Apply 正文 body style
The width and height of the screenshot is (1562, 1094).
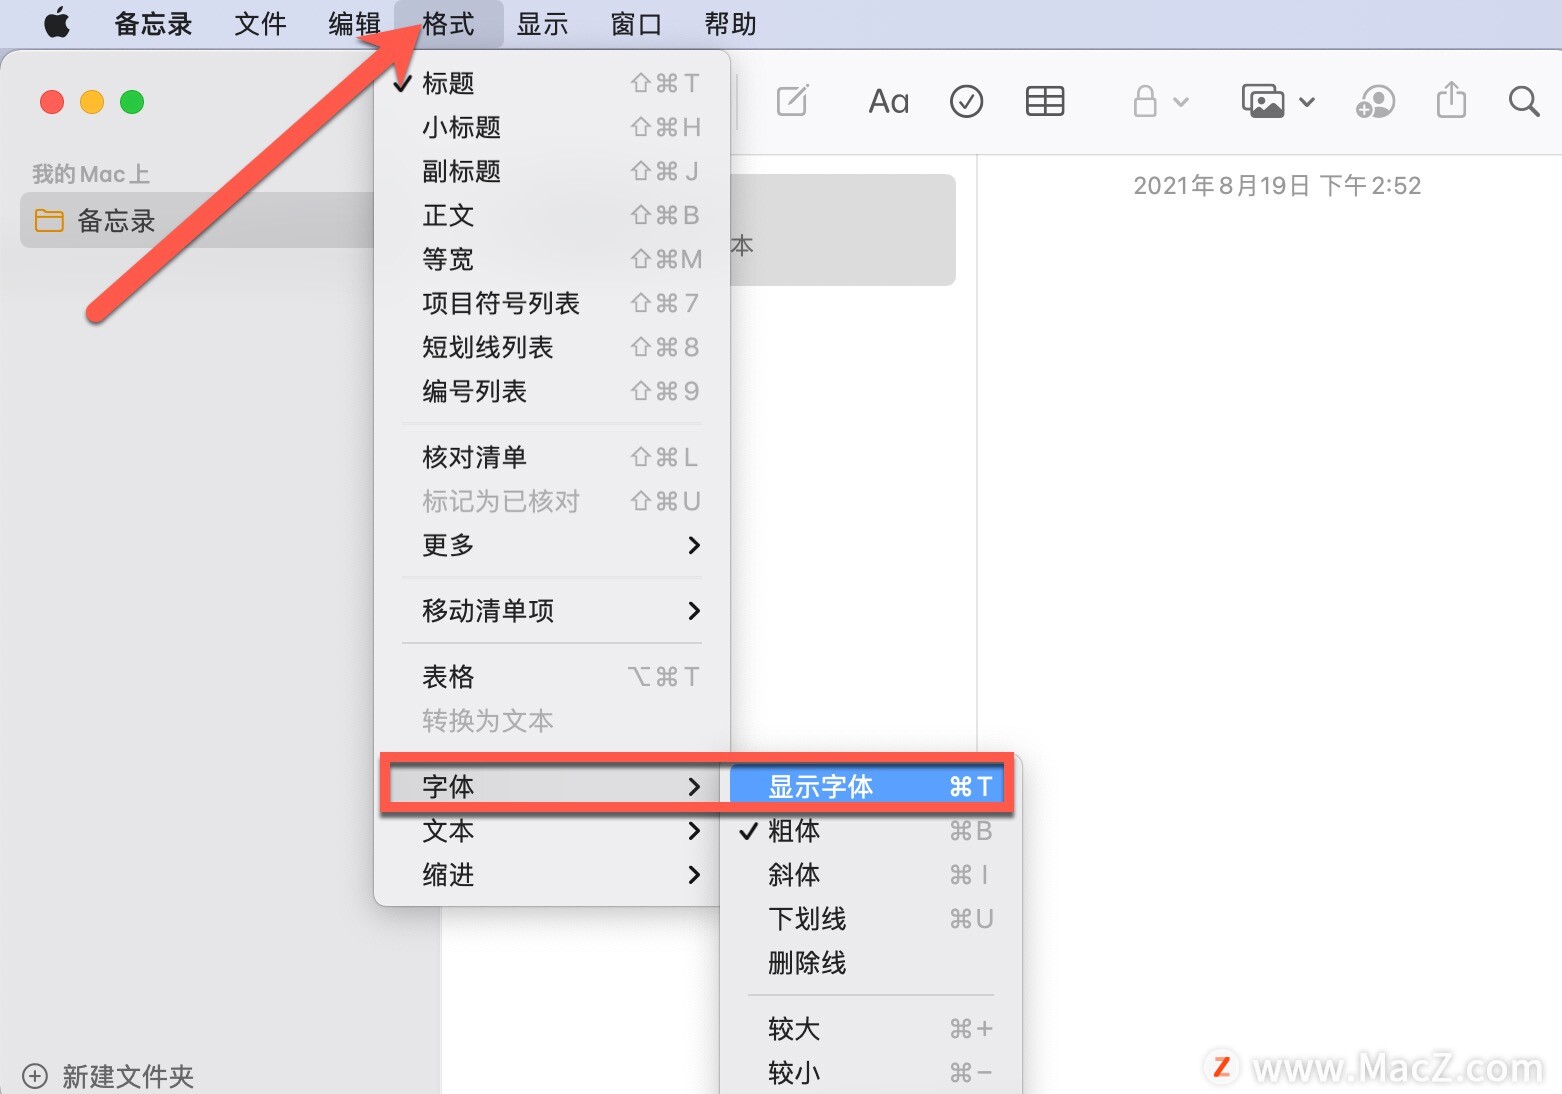552,215
